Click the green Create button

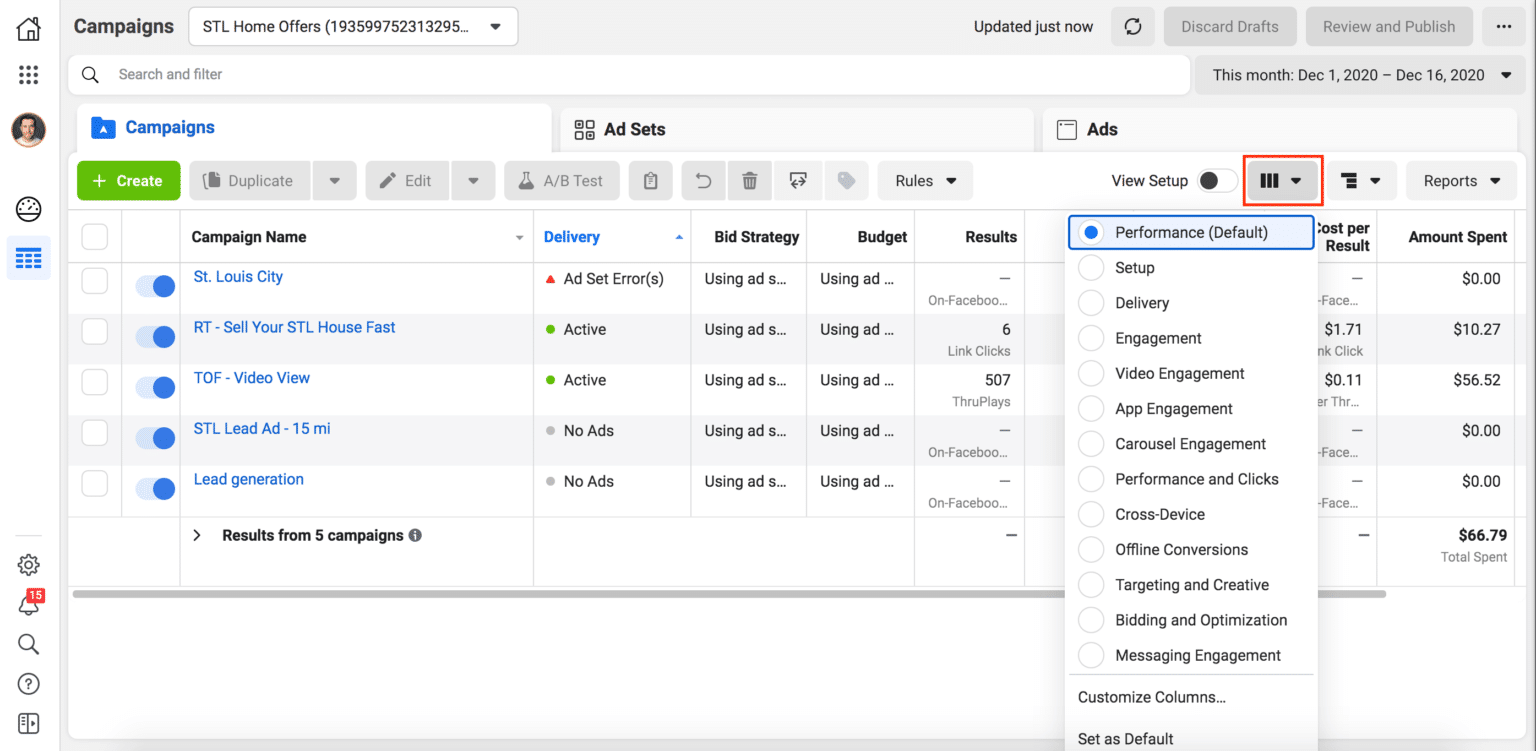(x=128, y=180)
